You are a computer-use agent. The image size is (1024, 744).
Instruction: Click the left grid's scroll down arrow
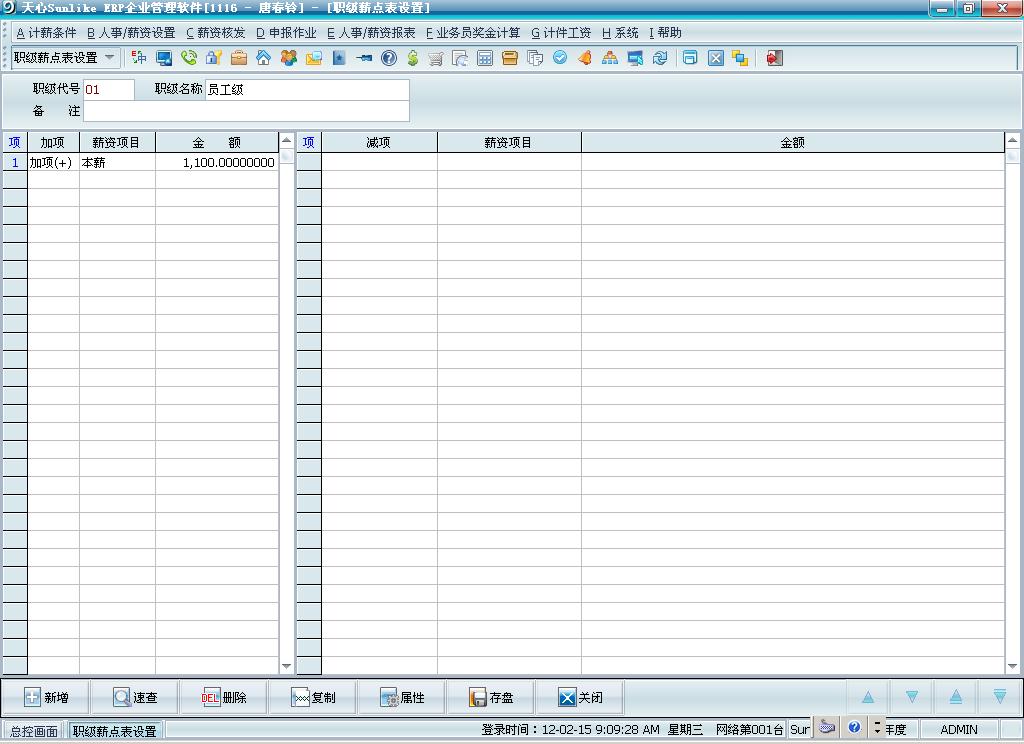(286, 666)
